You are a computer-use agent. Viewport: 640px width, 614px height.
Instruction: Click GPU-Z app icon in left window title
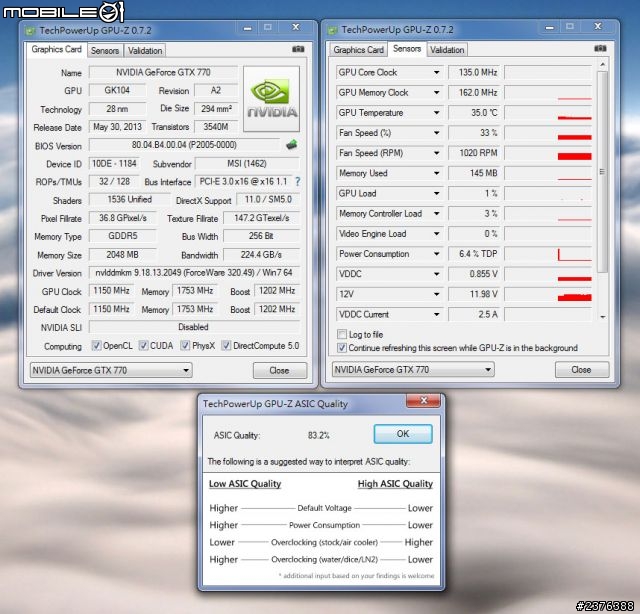[x=30, y=31]
